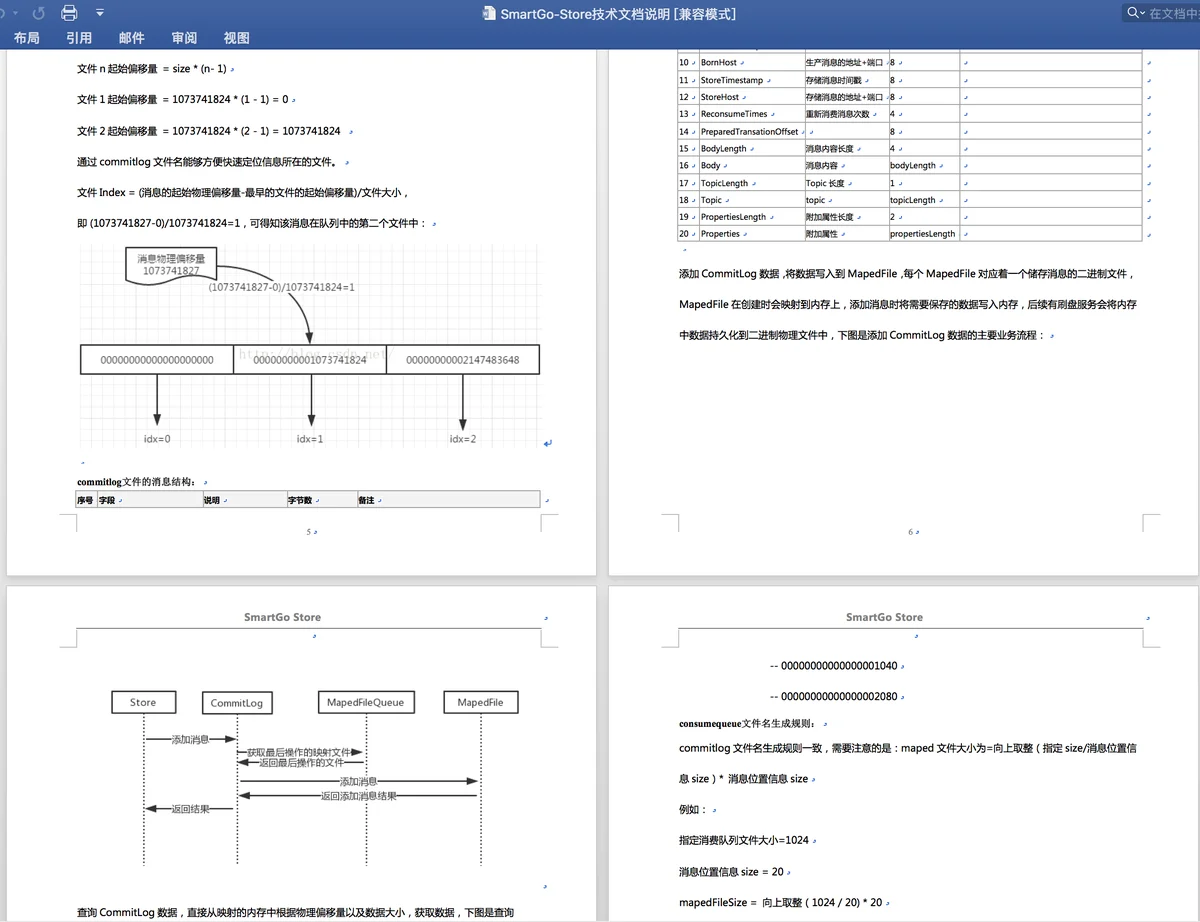The image size is (1200, 922).
Task: Click the StoreTimestamp table cell
Action: (x=751, y=80)
